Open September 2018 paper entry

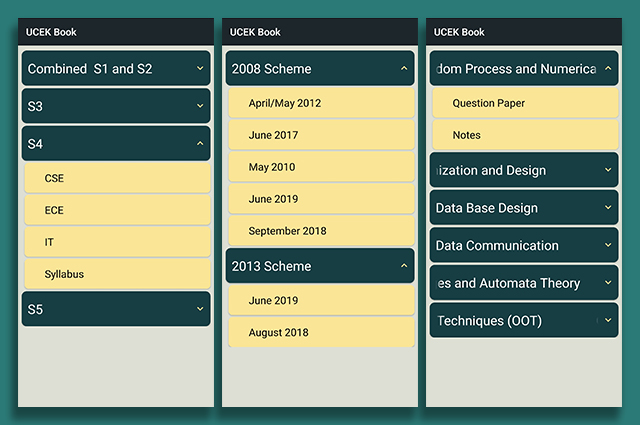[320, 231]
